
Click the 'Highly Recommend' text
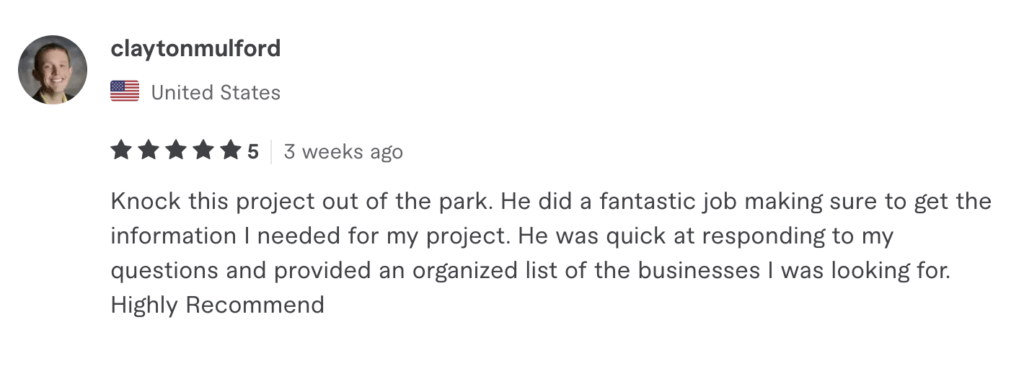(x=217, y=305)
